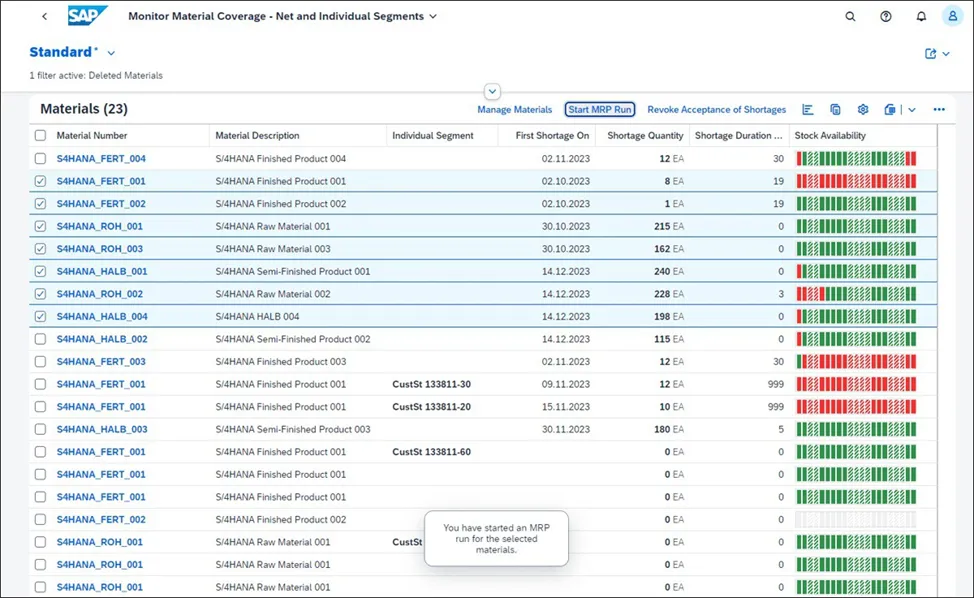The width and height of the screenshot is (974, 598).
Task: Open the notifications bell
Action: 921,16
